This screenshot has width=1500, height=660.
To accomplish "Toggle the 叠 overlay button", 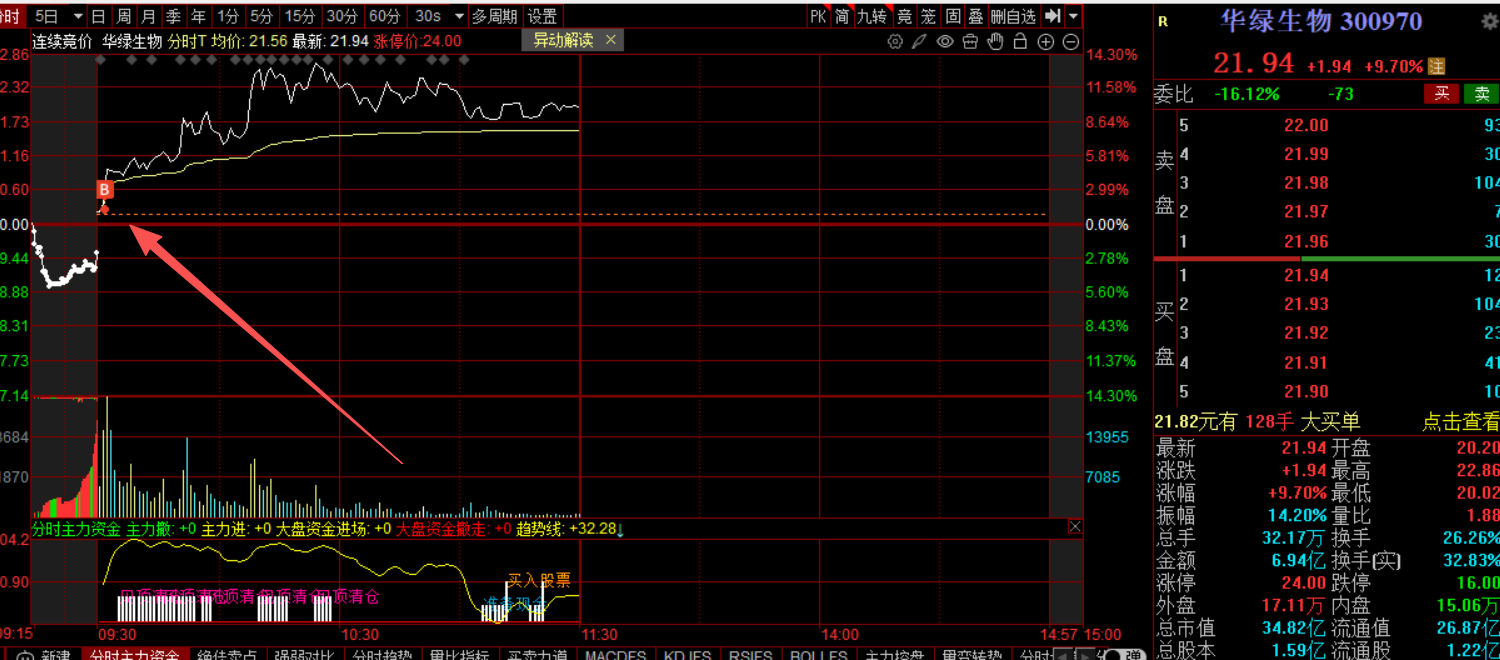I will coord(975,16).
